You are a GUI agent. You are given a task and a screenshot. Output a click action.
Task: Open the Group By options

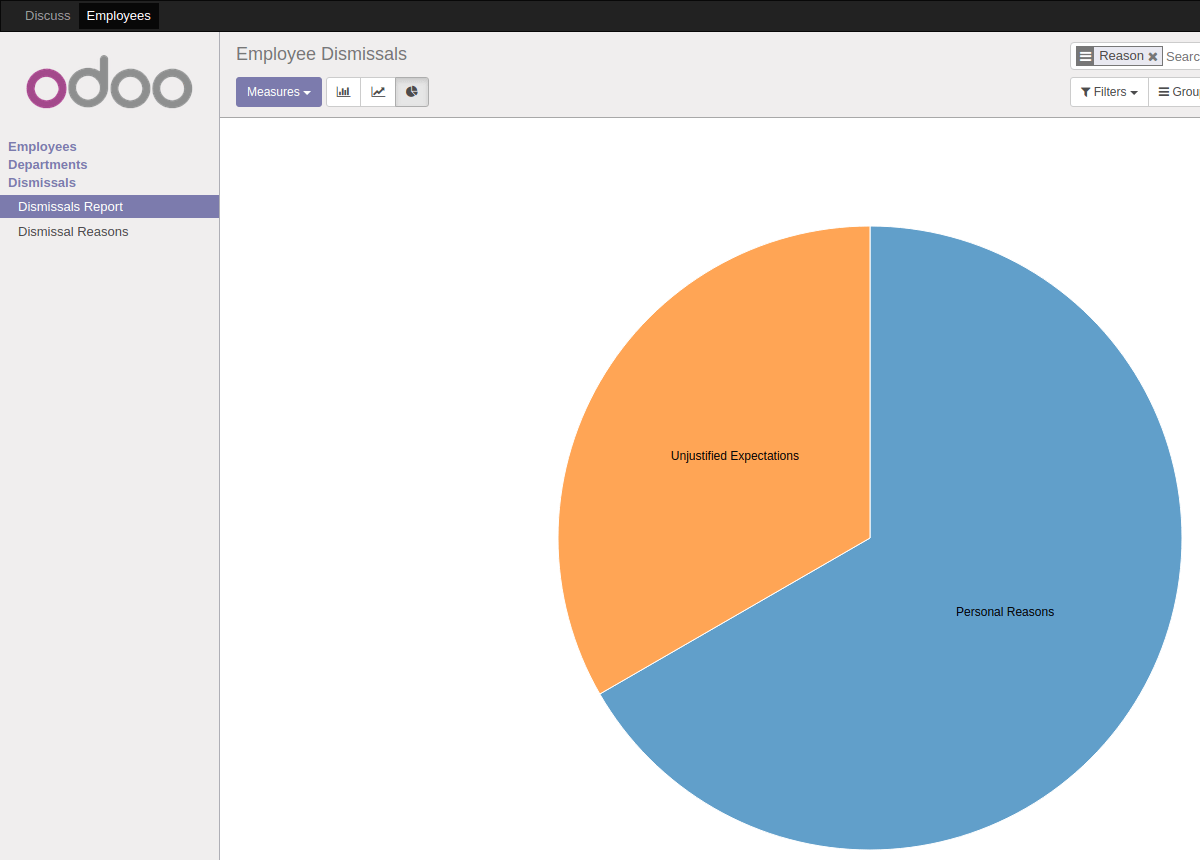(x=1180, y=91)
